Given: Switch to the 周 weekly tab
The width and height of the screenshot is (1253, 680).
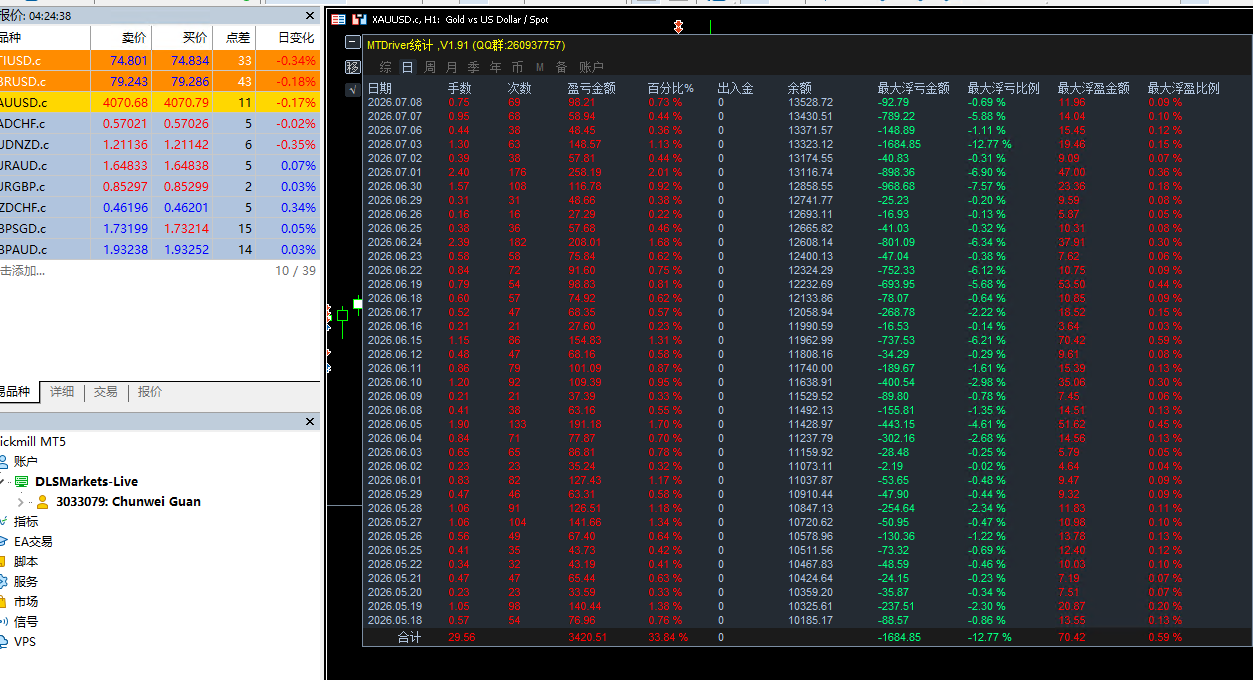Looking at the screenshot, I should [430, 67].
